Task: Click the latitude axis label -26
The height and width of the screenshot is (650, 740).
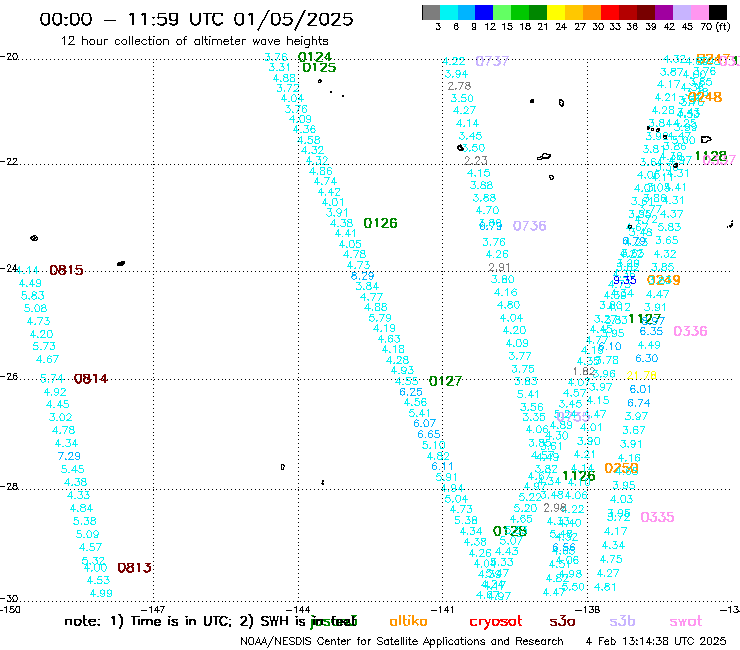Action: point(9,377)
